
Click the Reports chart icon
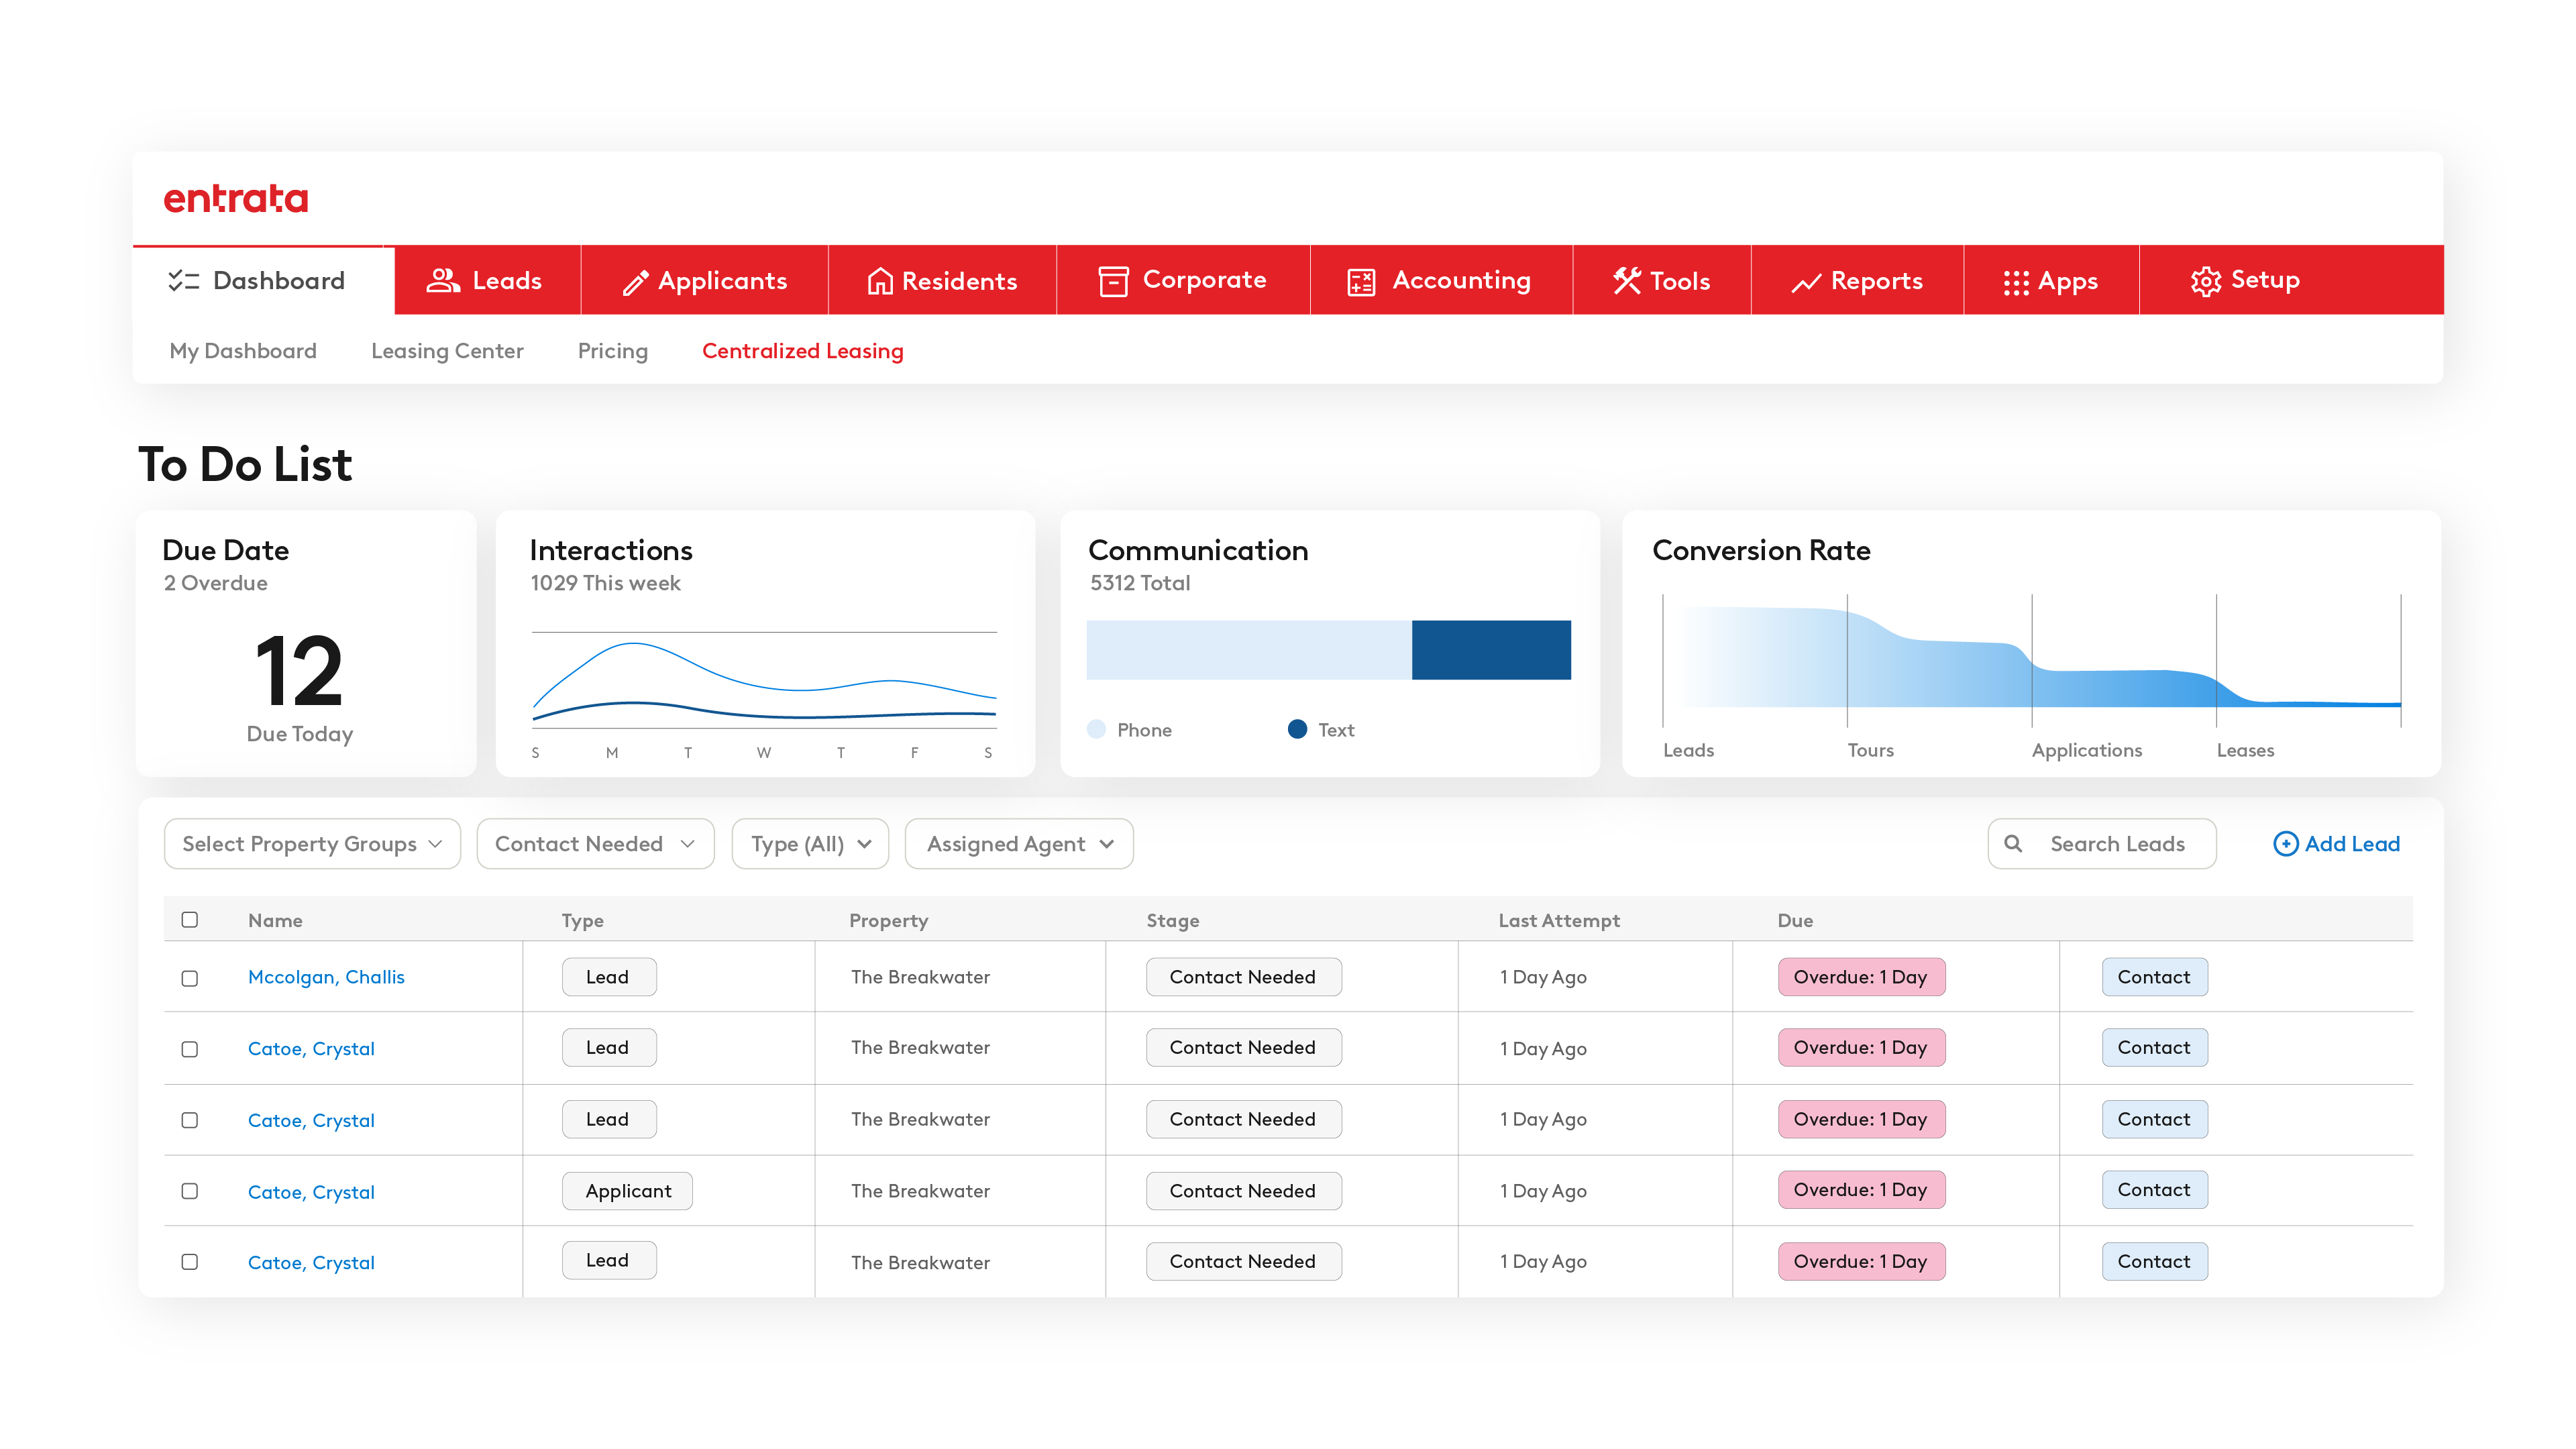pos(1806,281)
